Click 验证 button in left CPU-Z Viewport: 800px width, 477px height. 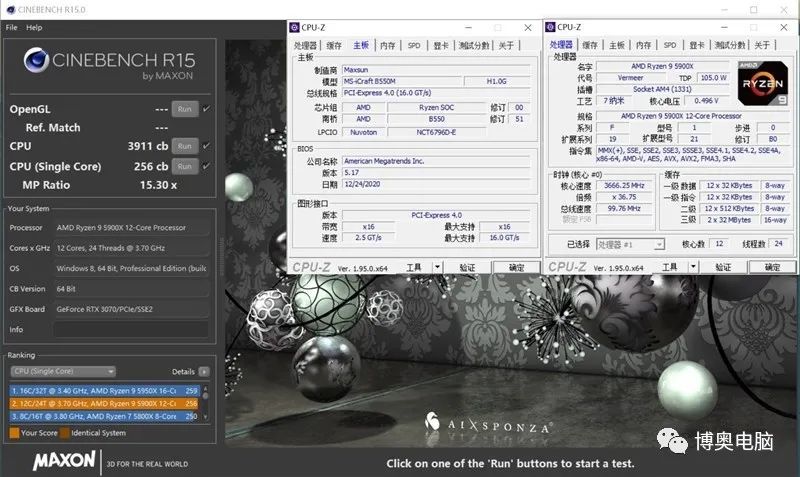[x=467, y=267]
